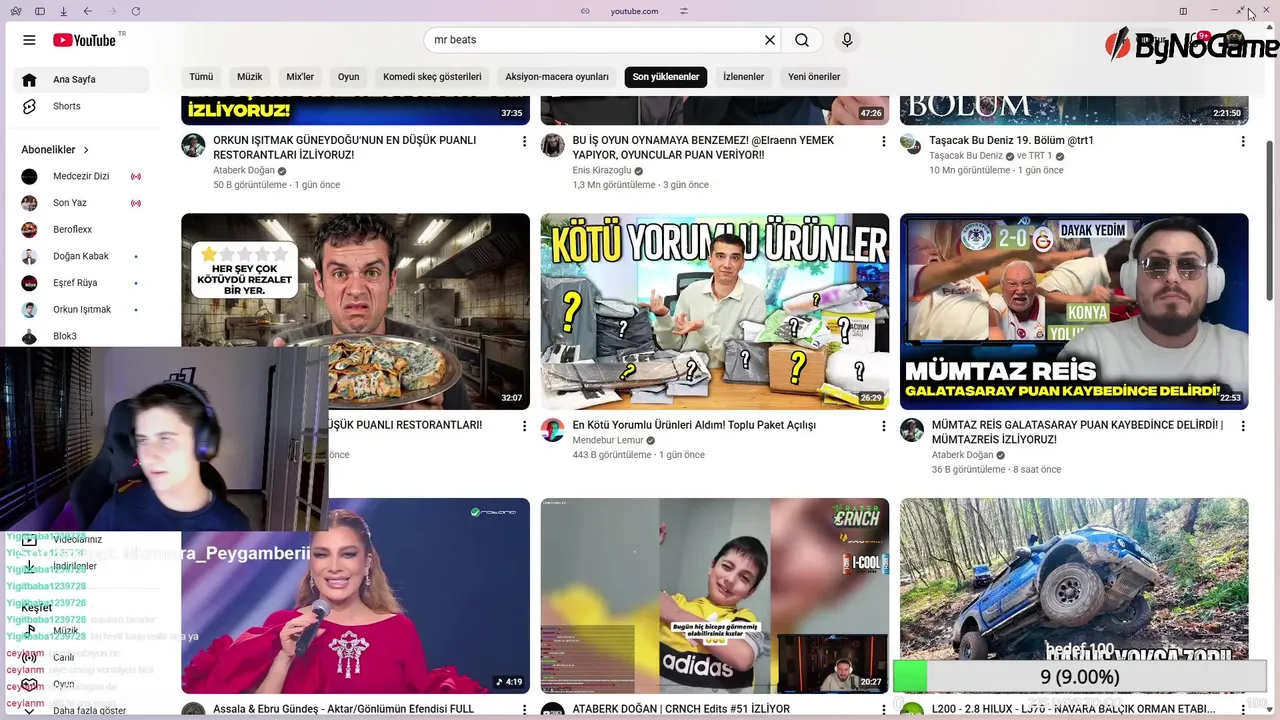Start voice search with the microphone icon
Viewport: 1280px width, 720px height.
coord(847,40)
